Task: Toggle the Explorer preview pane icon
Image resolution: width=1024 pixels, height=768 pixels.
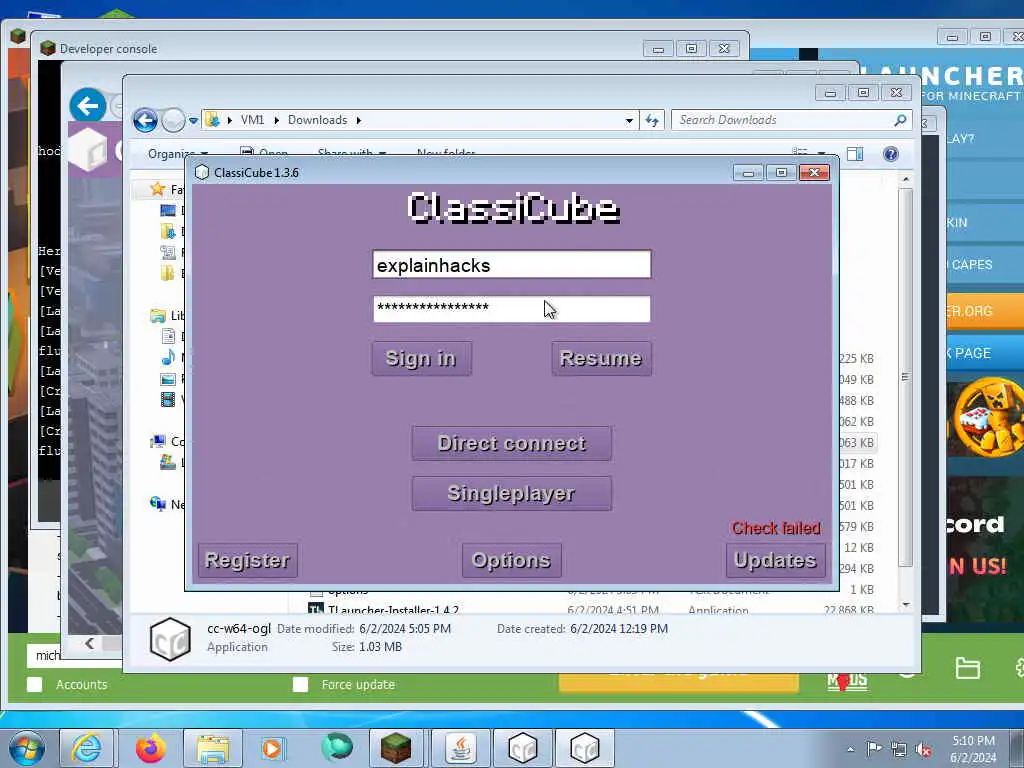Action: point(855,154)
